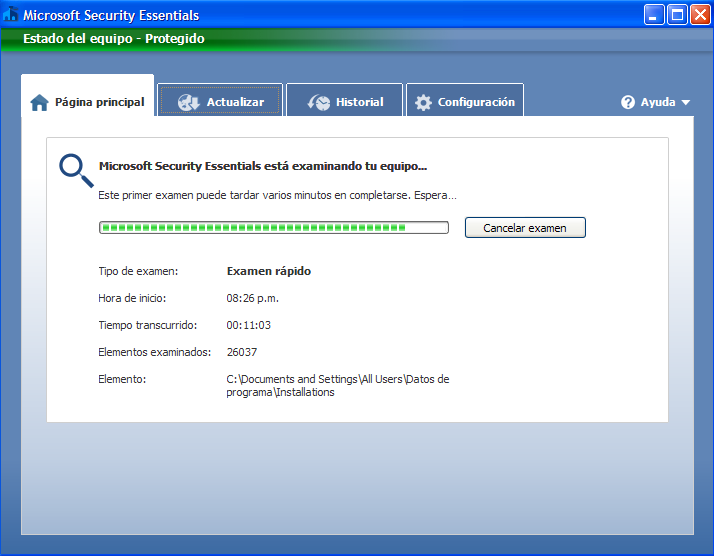
Task: Minimize the Security Essentials window
Action: pos(654,15)
